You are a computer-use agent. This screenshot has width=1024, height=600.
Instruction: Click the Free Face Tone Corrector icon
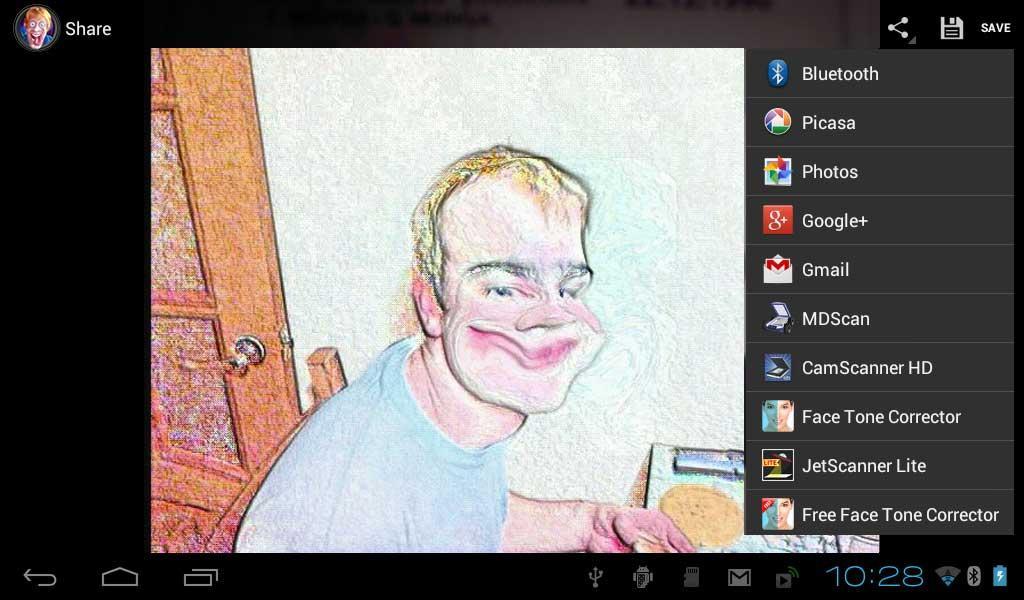click(x=777, y=514)
